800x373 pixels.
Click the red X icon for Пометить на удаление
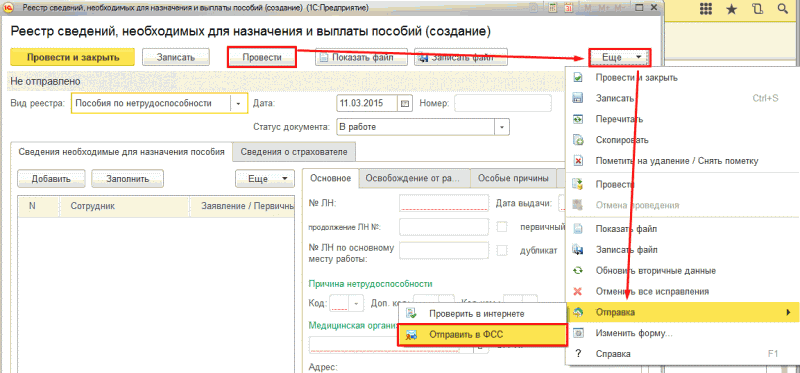(578, 161)
